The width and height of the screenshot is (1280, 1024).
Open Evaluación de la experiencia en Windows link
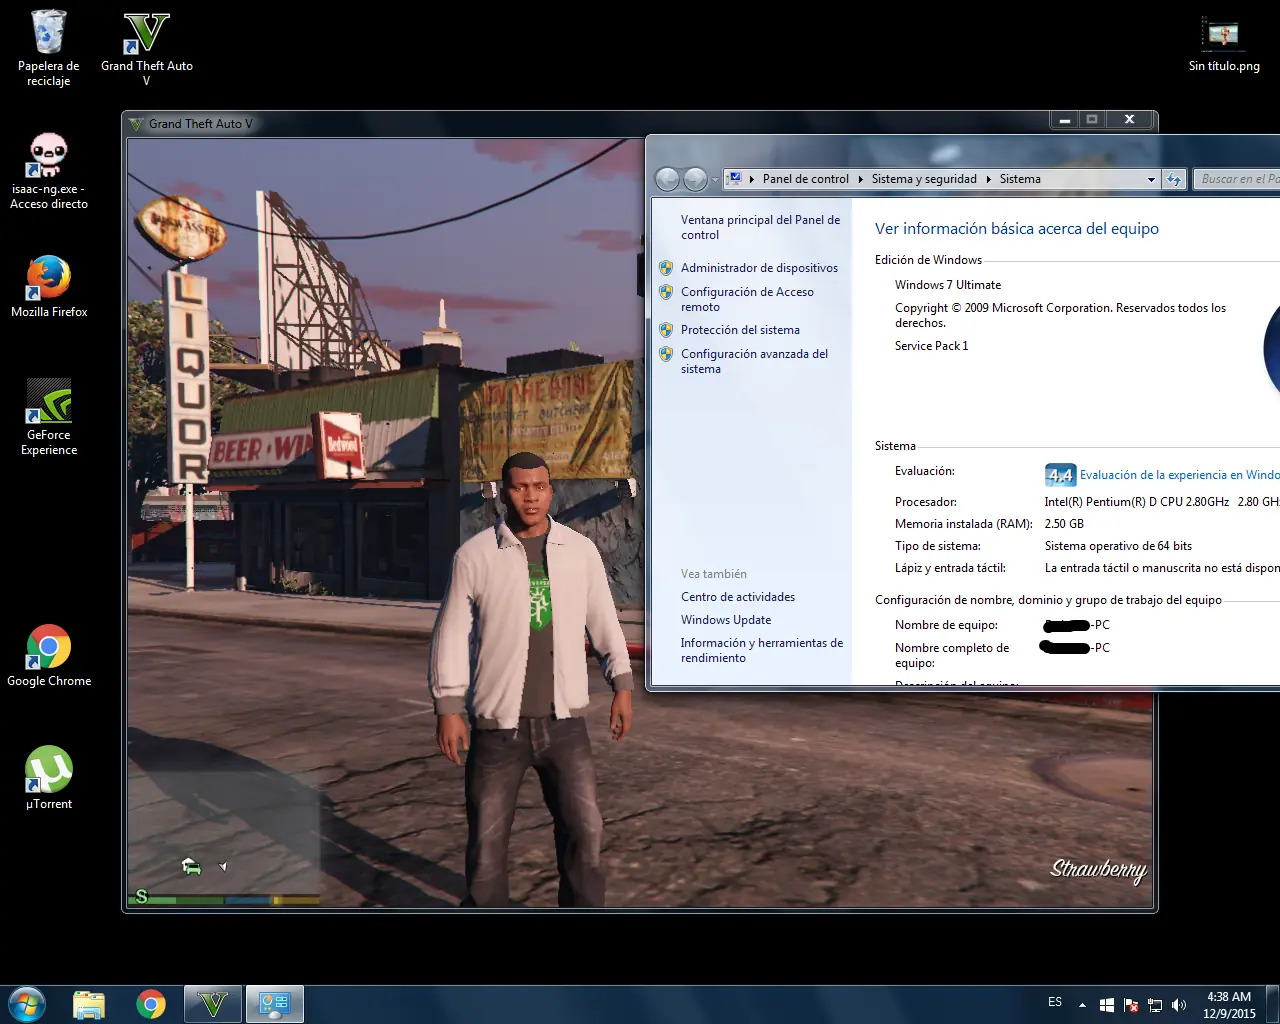pos(1179,475)
